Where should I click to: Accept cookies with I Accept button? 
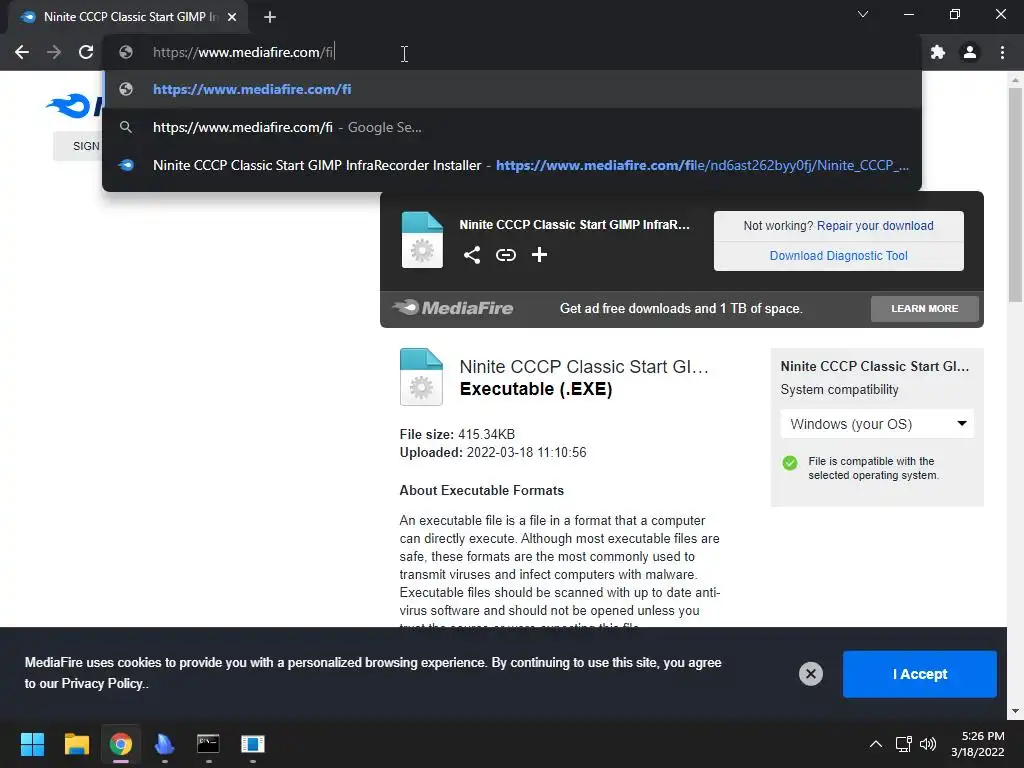[x=920, y=674]
